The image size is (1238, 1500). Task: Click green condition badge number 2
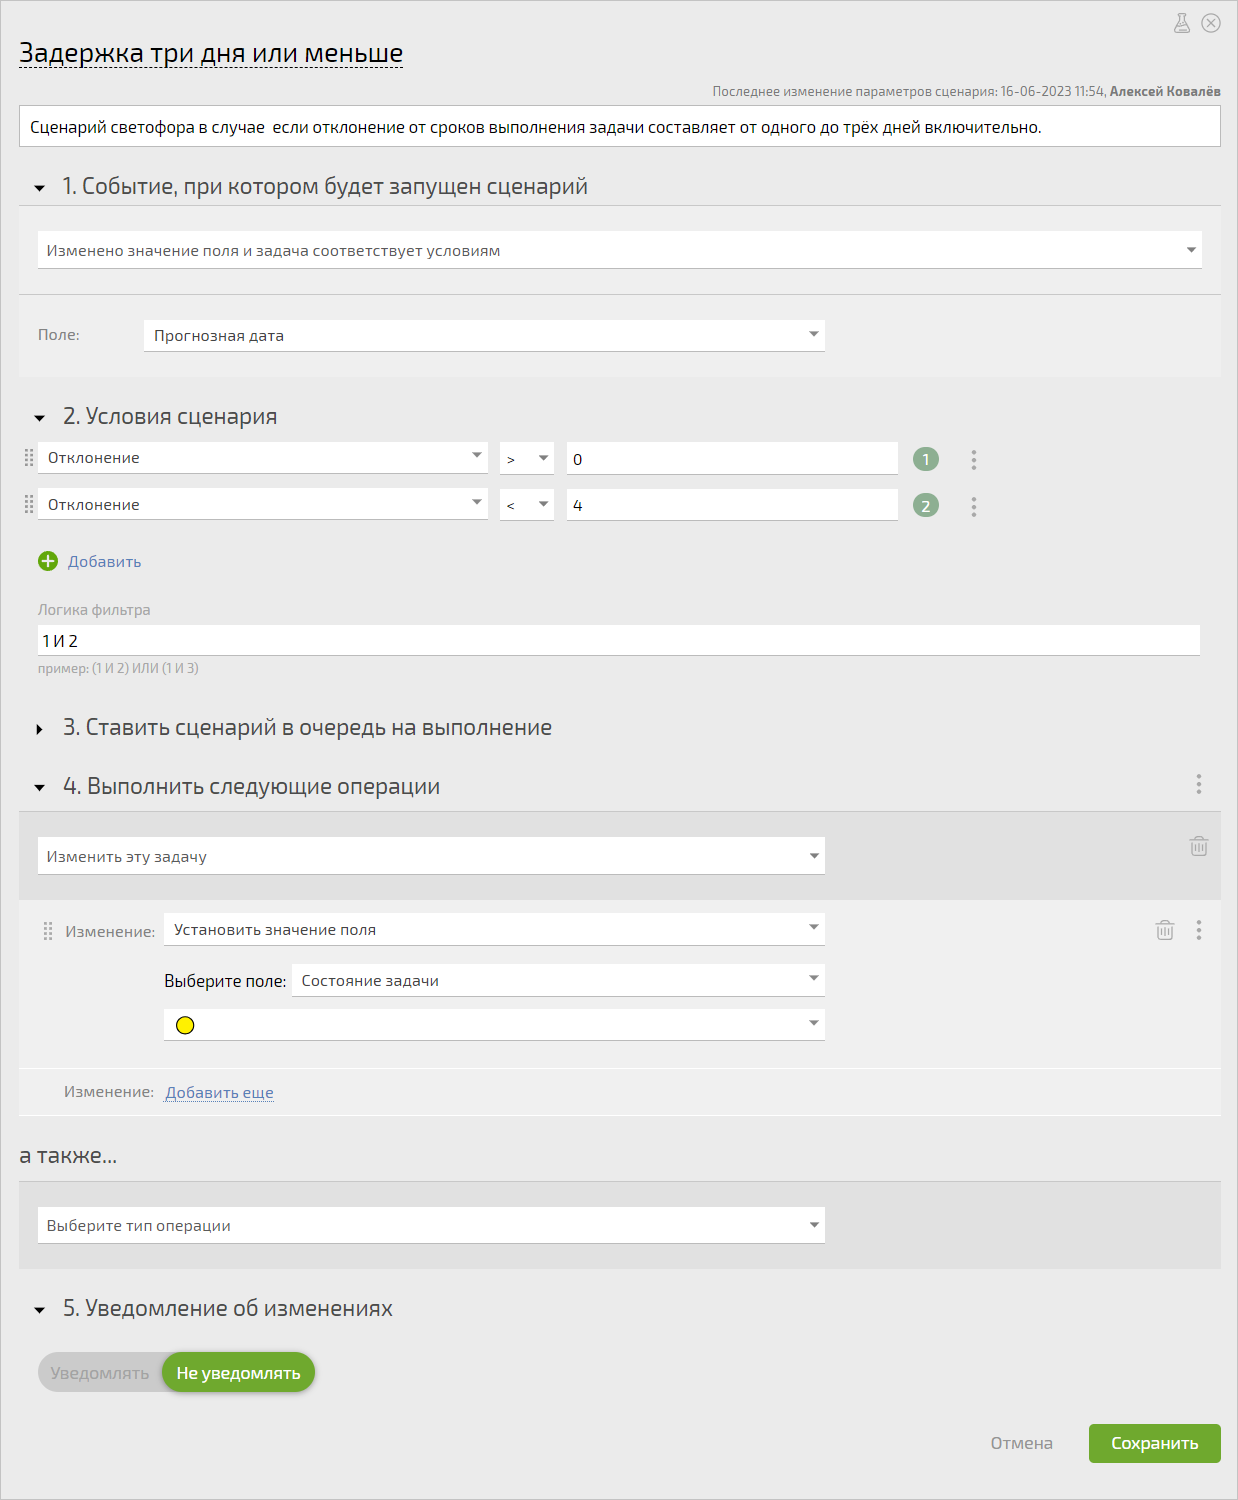click(x=926, y=506)
